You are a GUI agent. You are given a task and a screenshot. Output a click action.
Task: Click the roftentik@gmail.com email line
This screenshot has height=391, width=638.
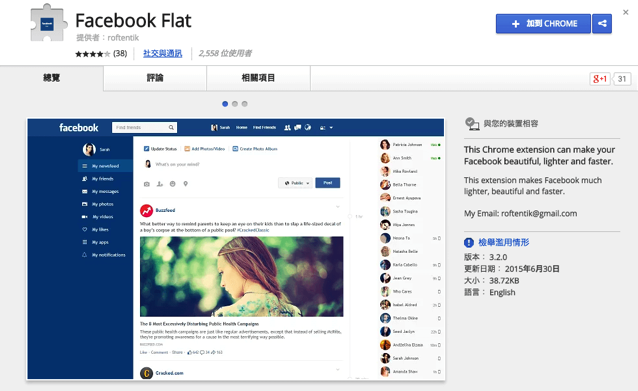[520, 214]
